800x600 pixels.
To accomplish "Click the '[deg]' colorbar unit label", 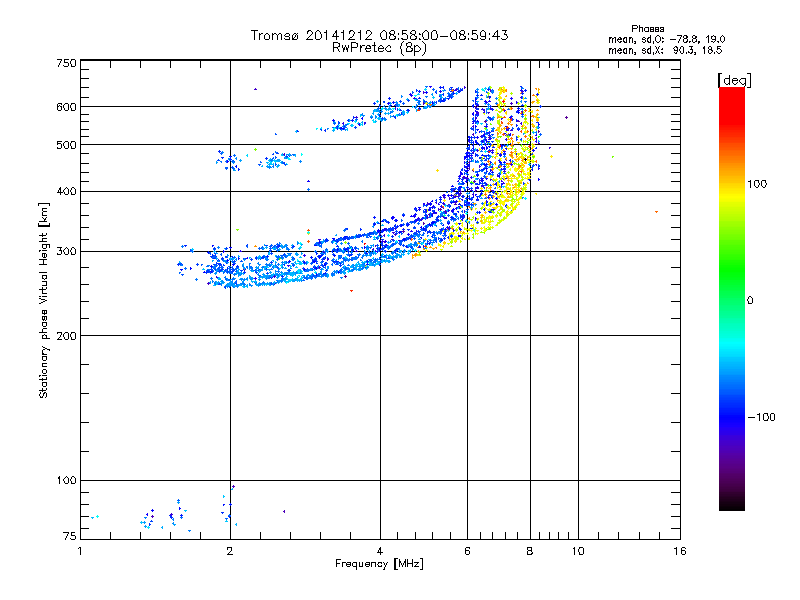I will [734, 80].
